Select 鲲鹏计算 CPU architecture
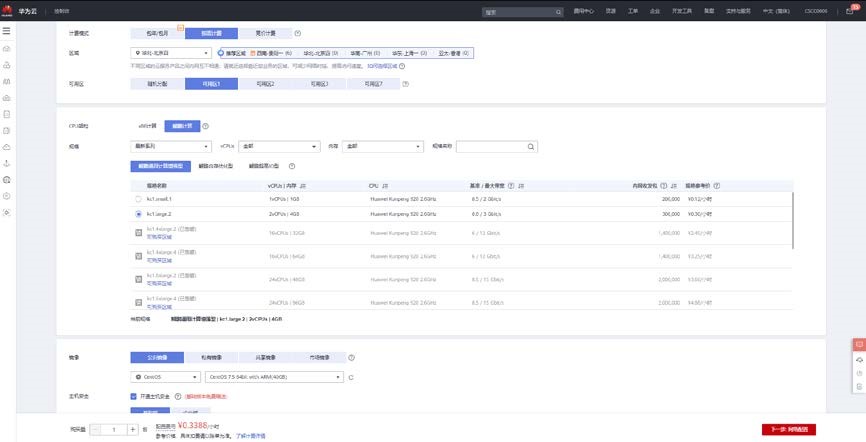866x442 pixels. [x=182, y=126]
